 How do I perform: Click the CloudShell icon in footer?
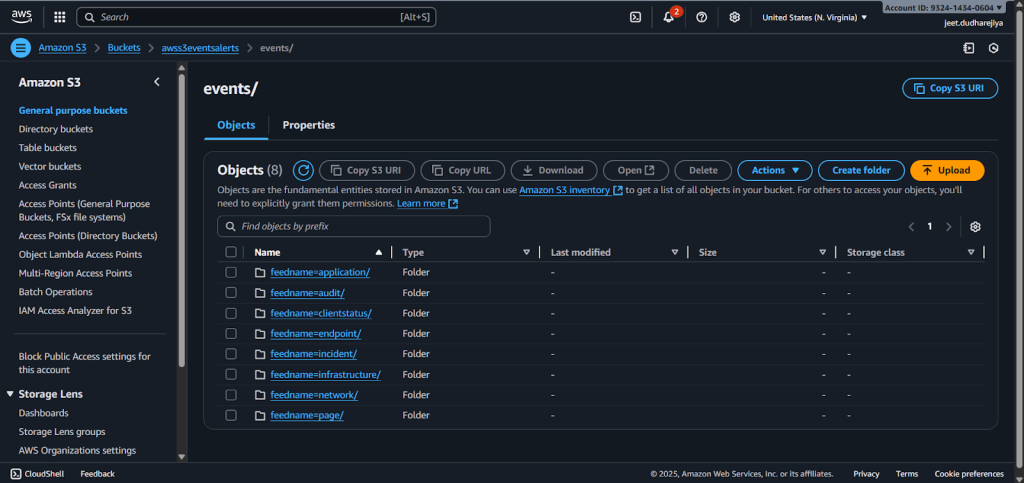point(16,474)
